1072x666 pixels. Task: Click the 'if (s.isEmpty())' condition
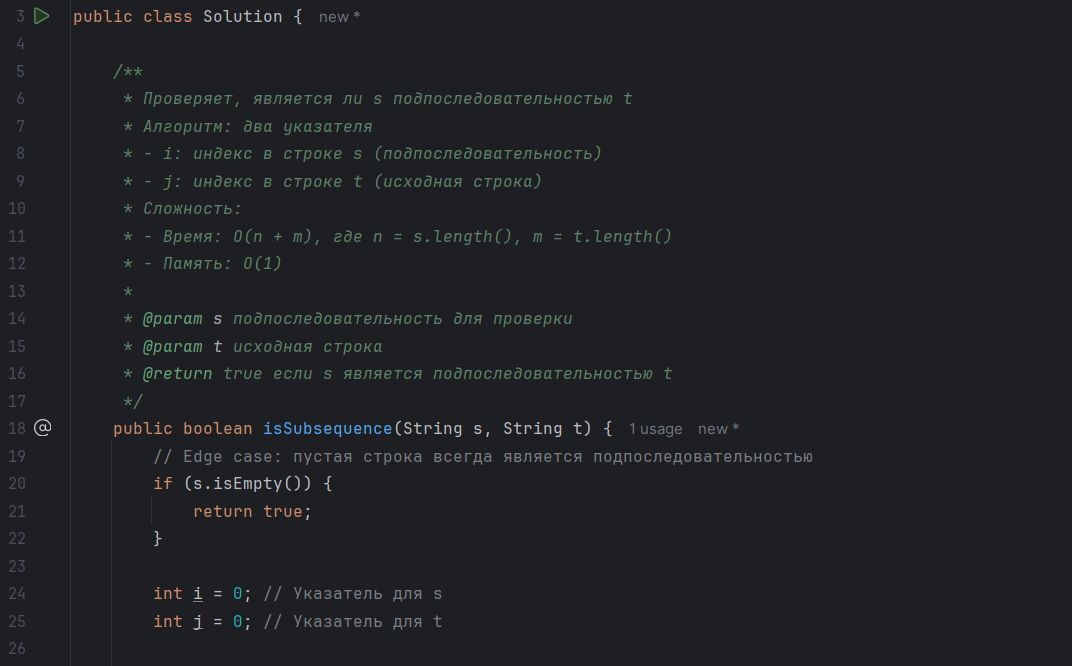[232, 483]
